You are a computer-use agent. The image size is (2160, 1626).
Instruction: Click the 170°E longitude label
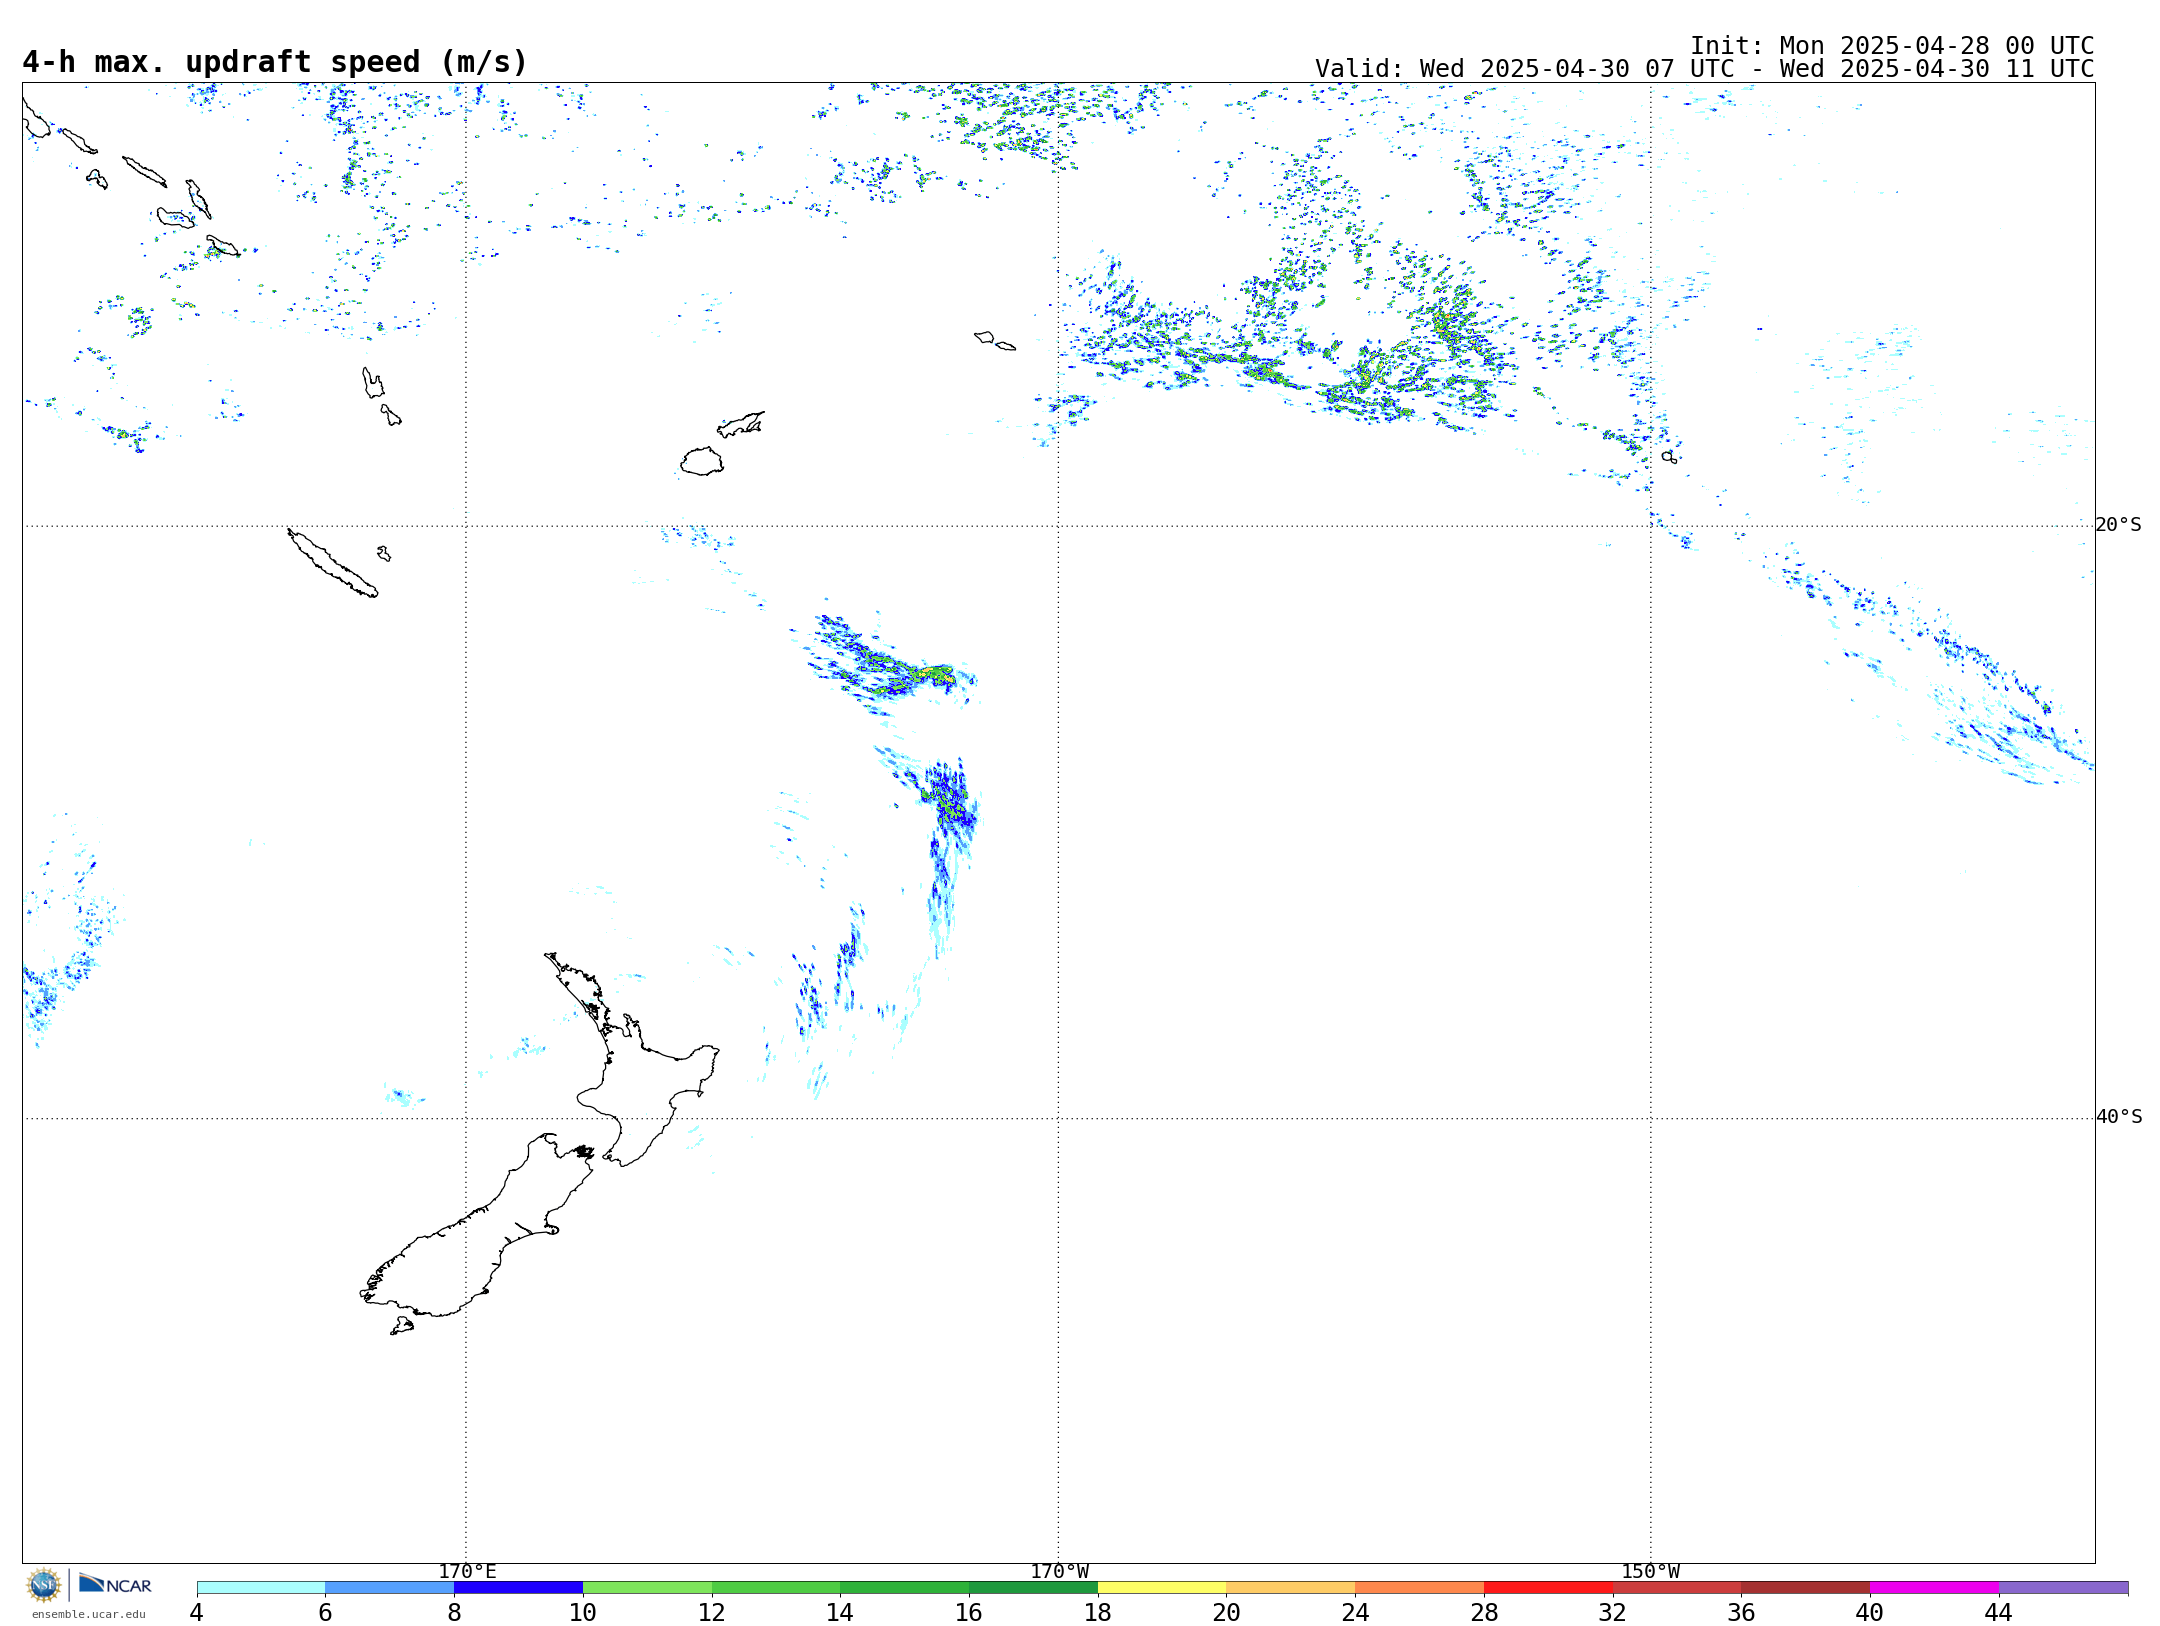(x=467, y=1572)
